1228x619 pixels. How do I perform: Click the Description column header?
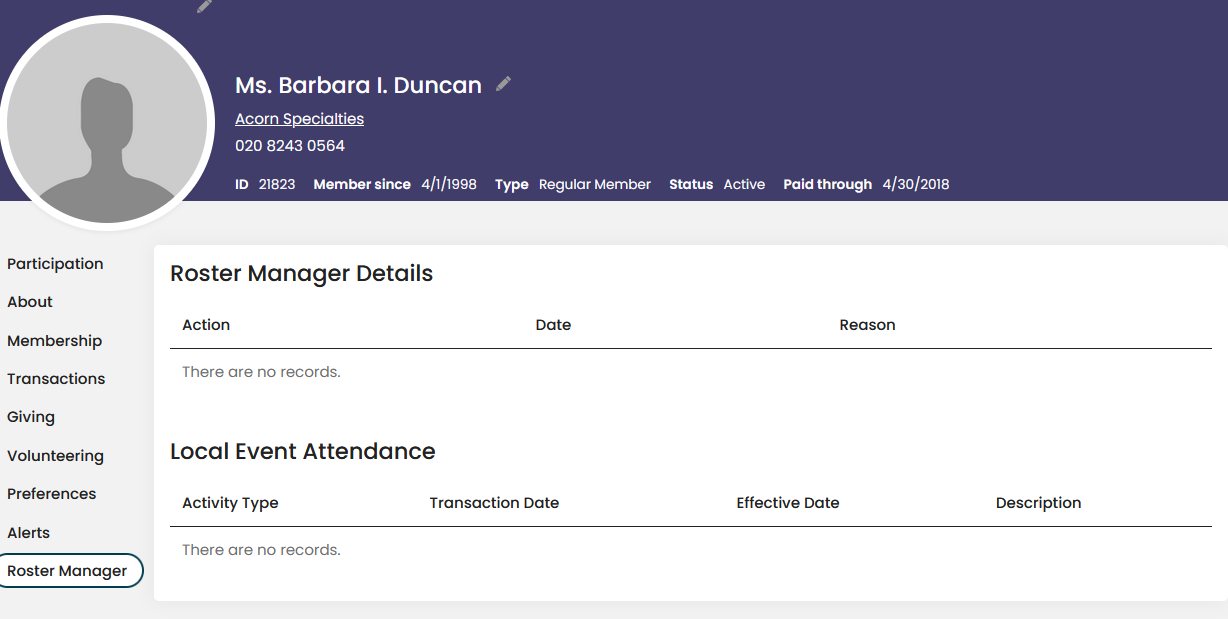pyautogui.click(x=1038, y=503)
